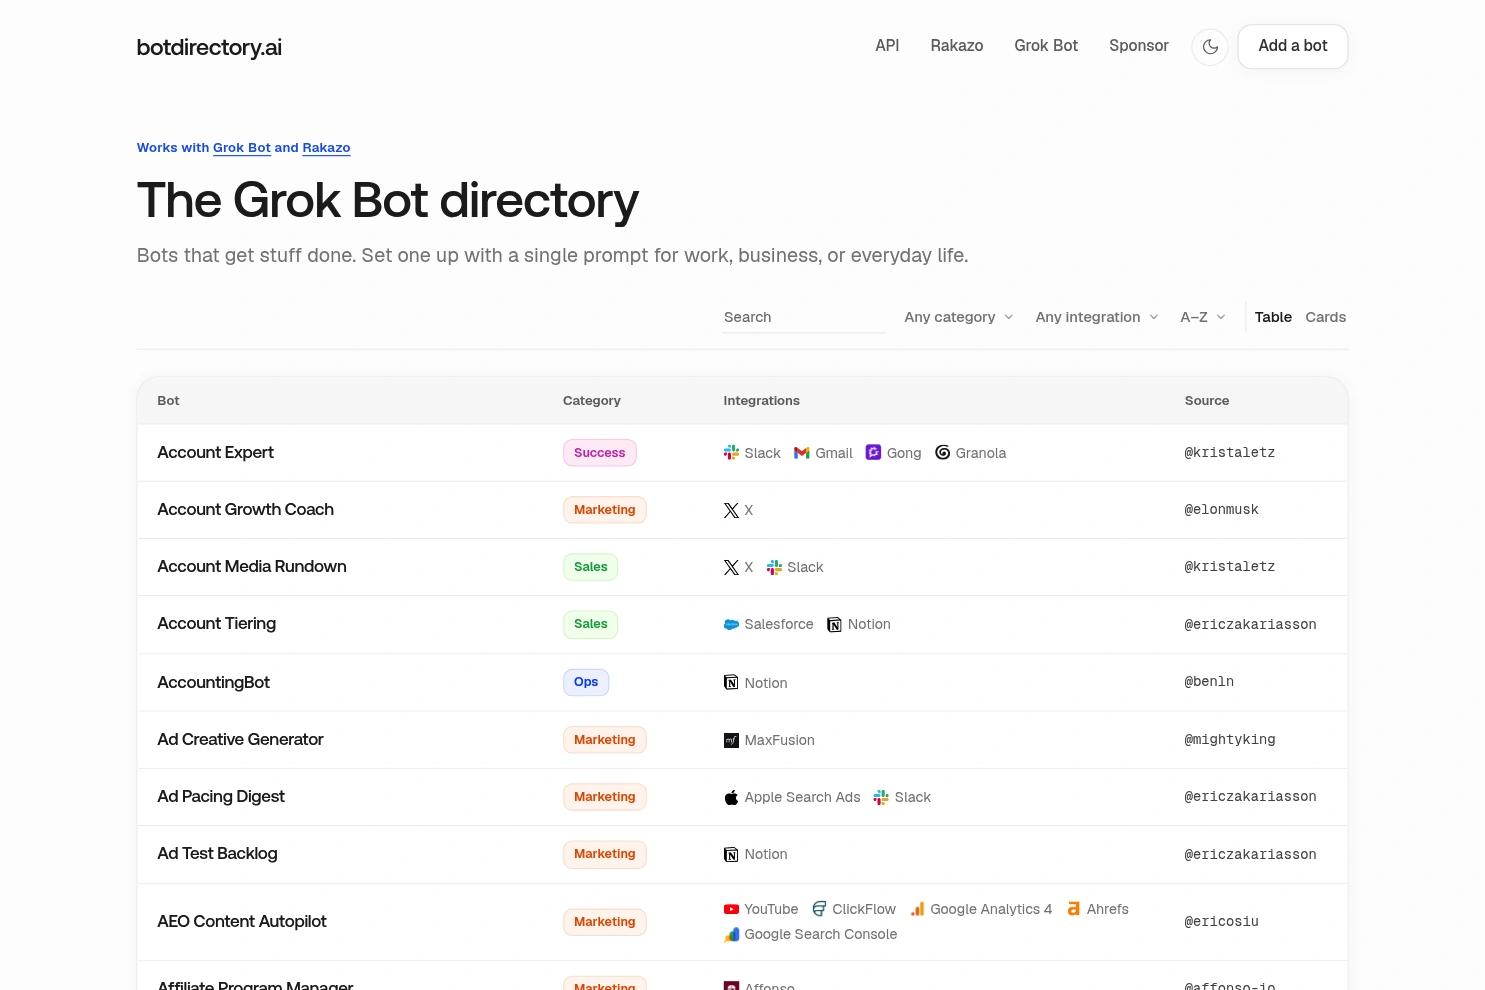Click the Salesforce icon in Account Tiering row

tap(731, 624)
